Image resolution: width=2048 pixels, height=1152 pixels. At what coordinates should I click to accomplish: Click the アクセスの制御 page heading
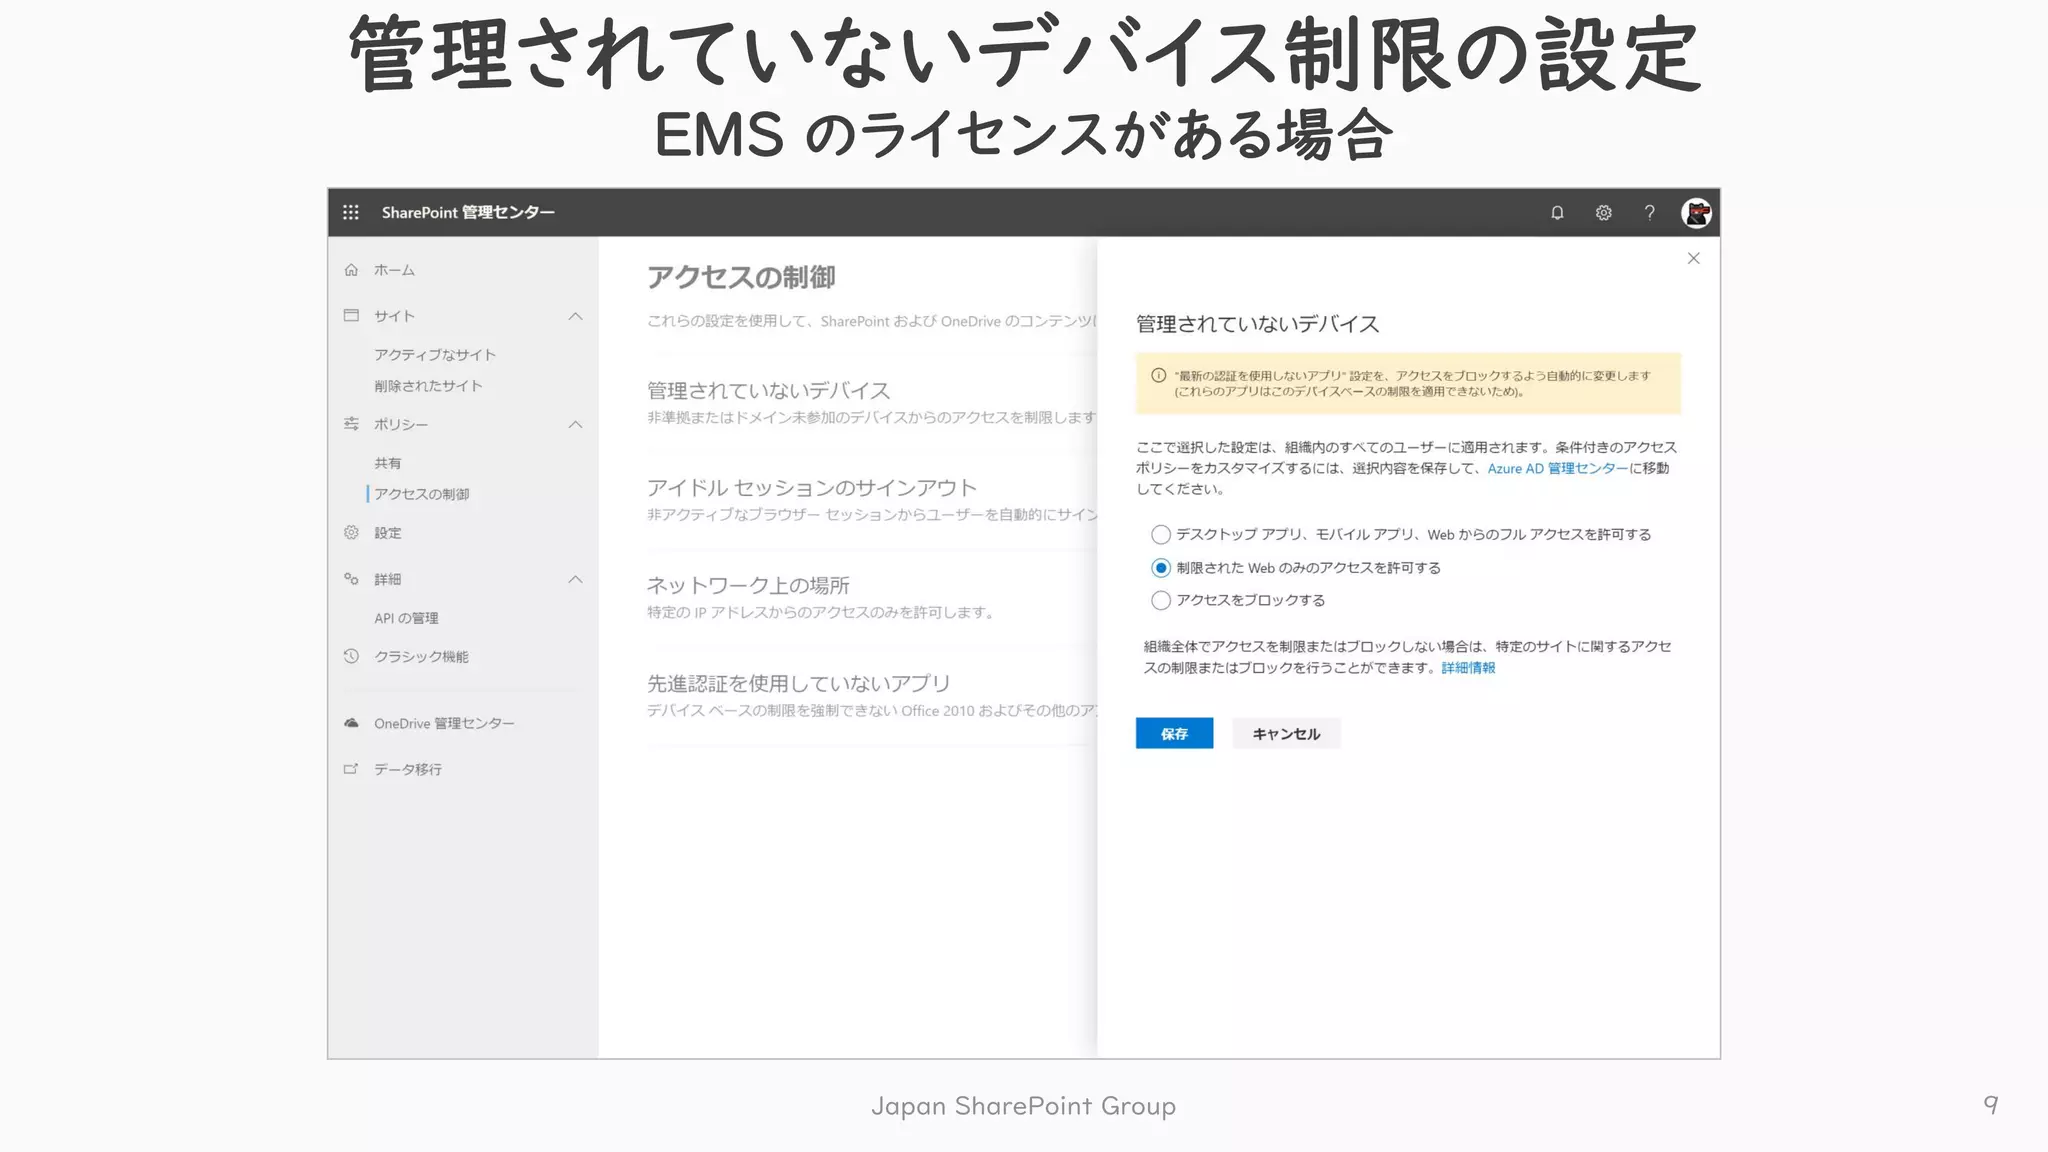741,277
